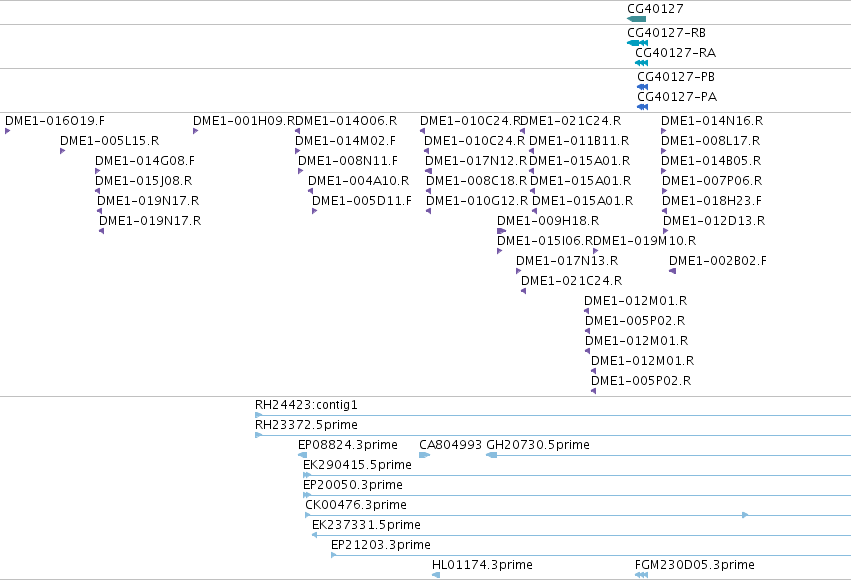This screenshot has height=580, width=851.
Task: Click DME1-008C18.R feature label
Action: pyautogui.click(x=477, y=181)
